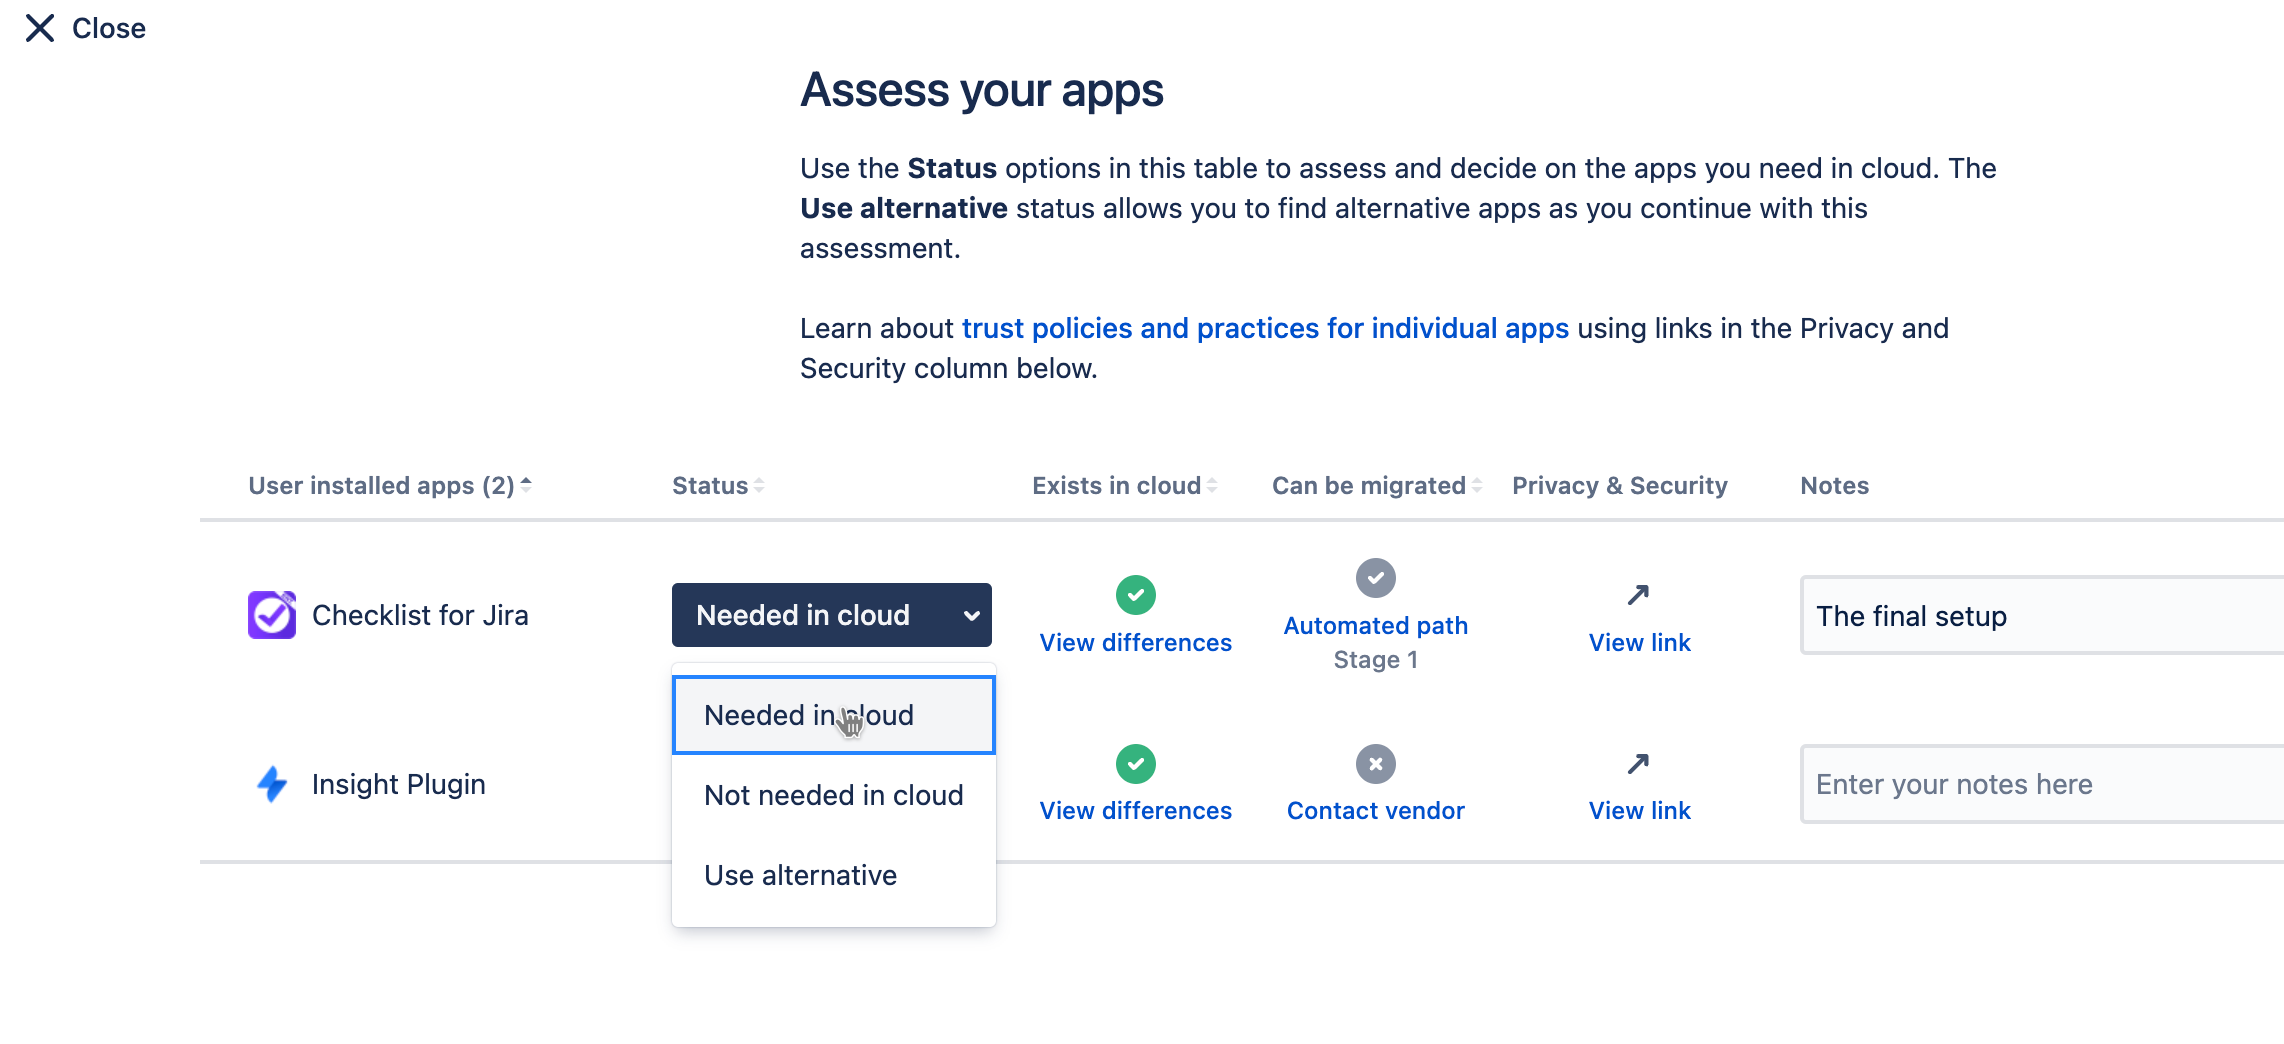Viewport: 2284px width, 1044px height.
Task: Click the Insight Plugin lightning icon
Action: (x=271, y=784)
